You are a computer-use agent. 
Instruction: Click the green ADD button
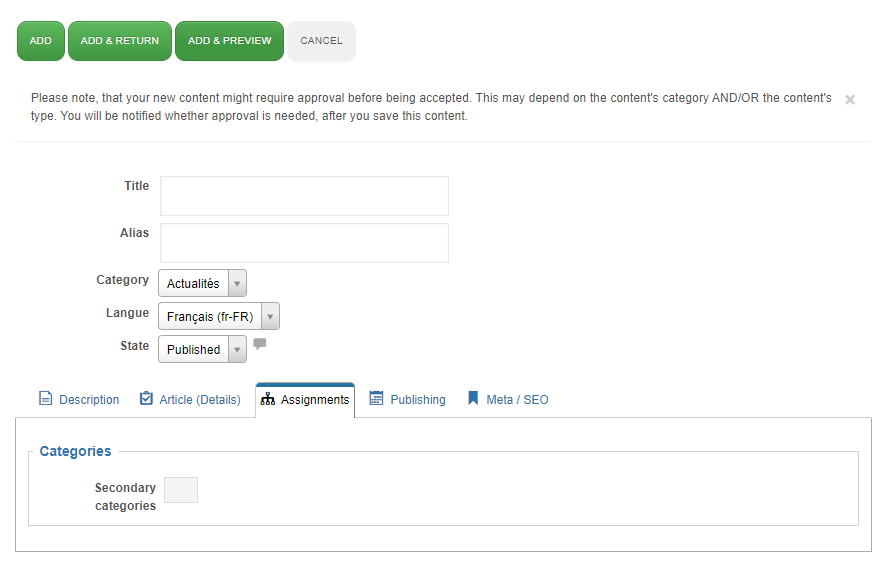41,41
